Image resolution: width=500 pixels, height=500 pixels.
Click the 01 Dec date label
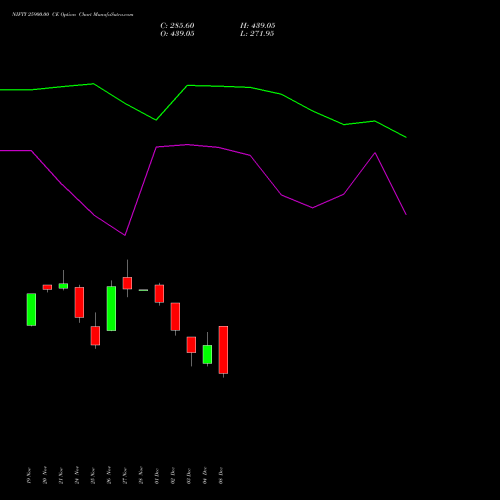pyautogui.click(x=157, y=475)
